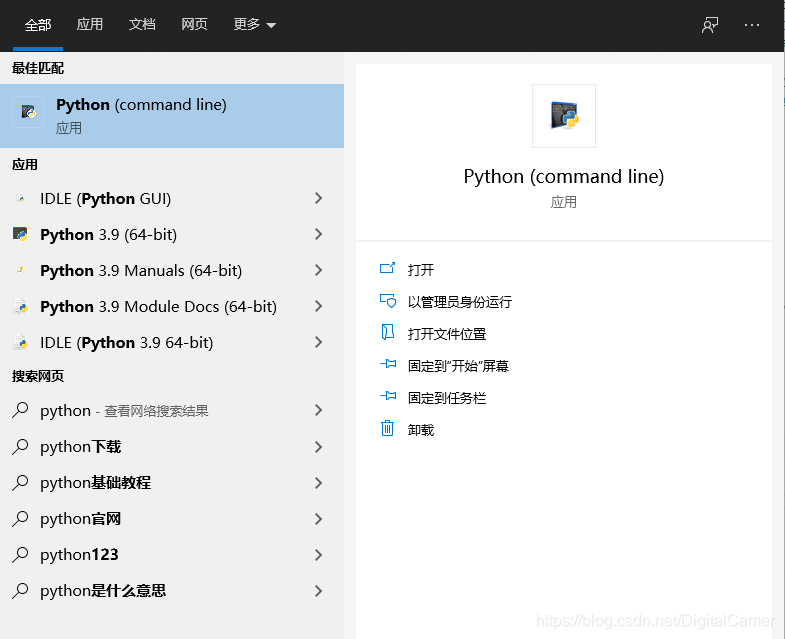Expand arrow for python123 suggestion
The height and width of the screenshot is (639, 785).
click(318, 555)
